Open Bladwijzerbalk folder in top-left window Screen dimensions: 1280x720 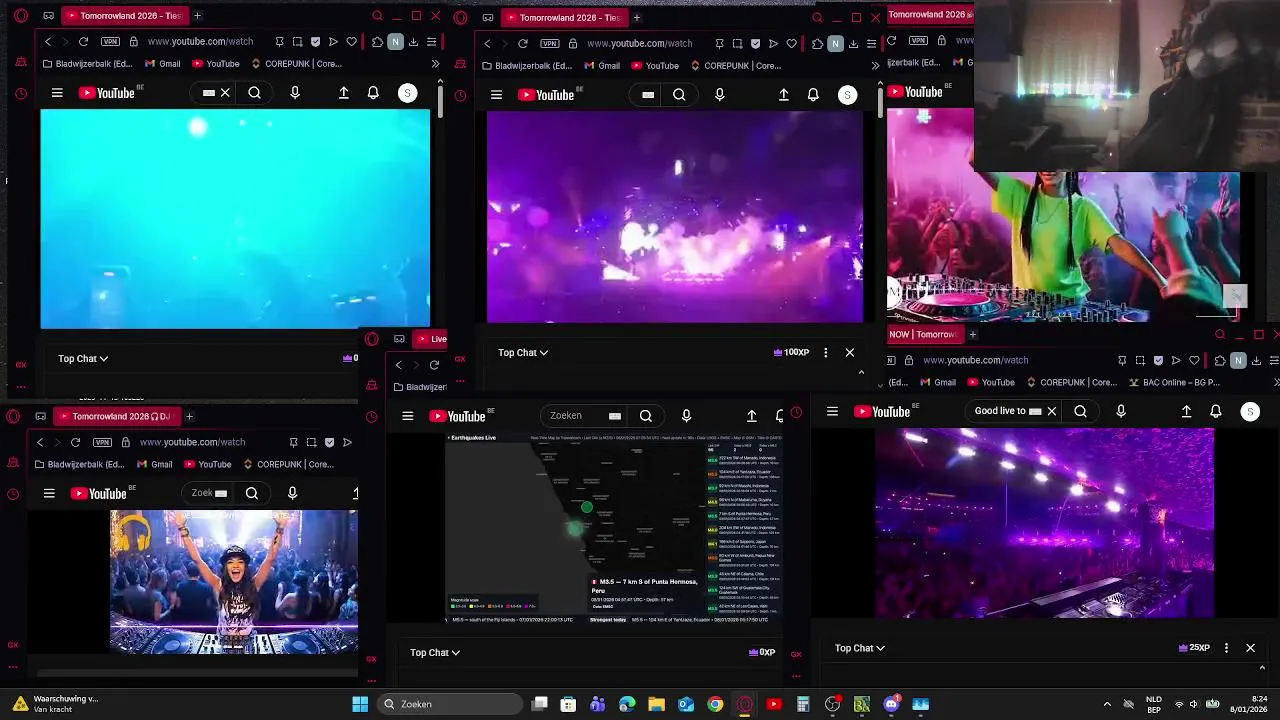[88, 64]
